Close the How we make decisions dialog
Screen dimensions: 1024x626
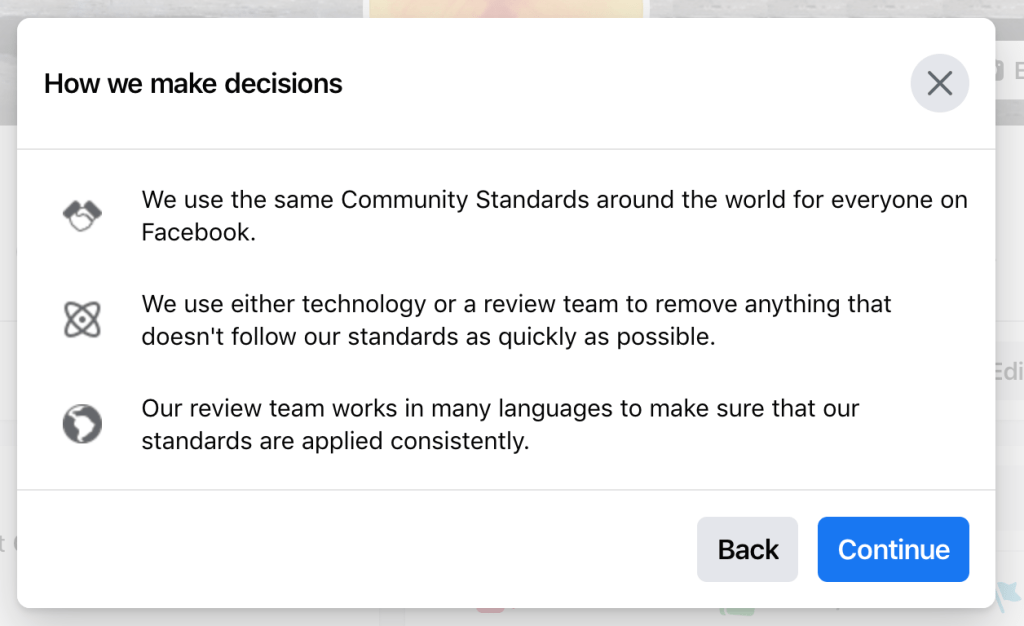pos(939,83)
